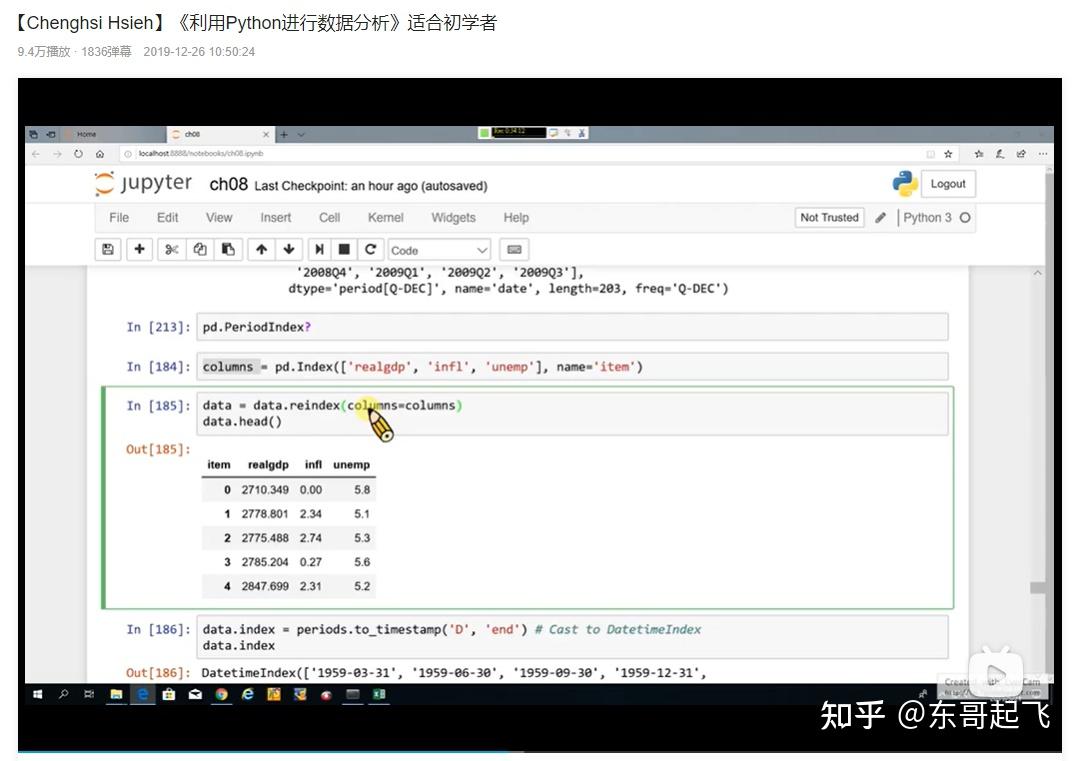Screen dimensions: 1080x761
Task: Open the Insert menu
Action: (276, 218)
